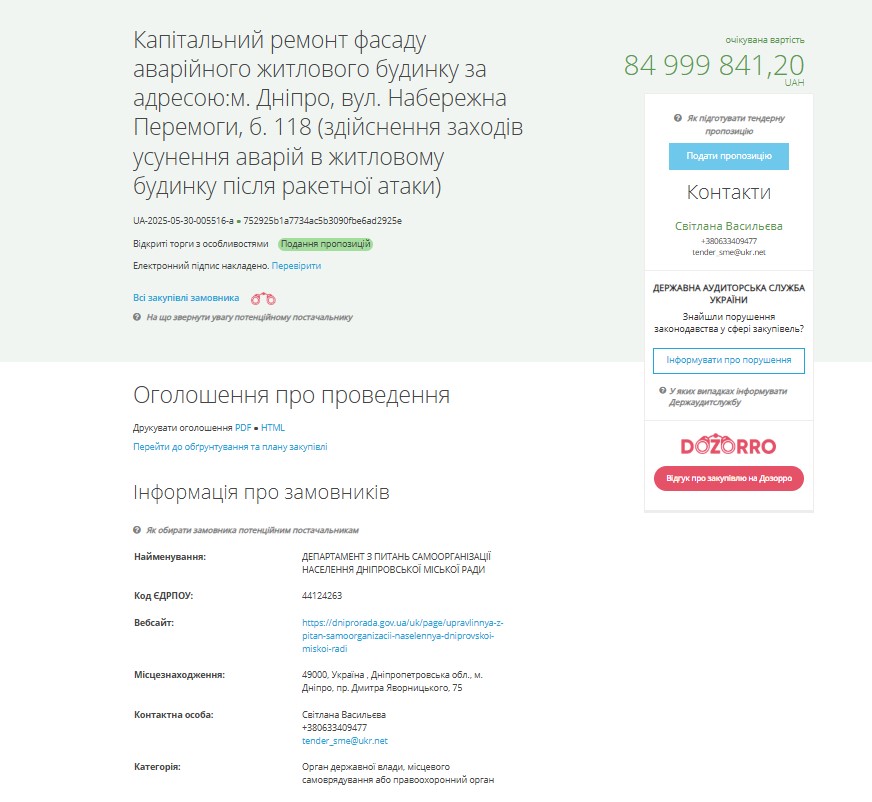Click Інформувати про порушення button
The width and height of the screenshot is (872, 802).
(729, 360)
